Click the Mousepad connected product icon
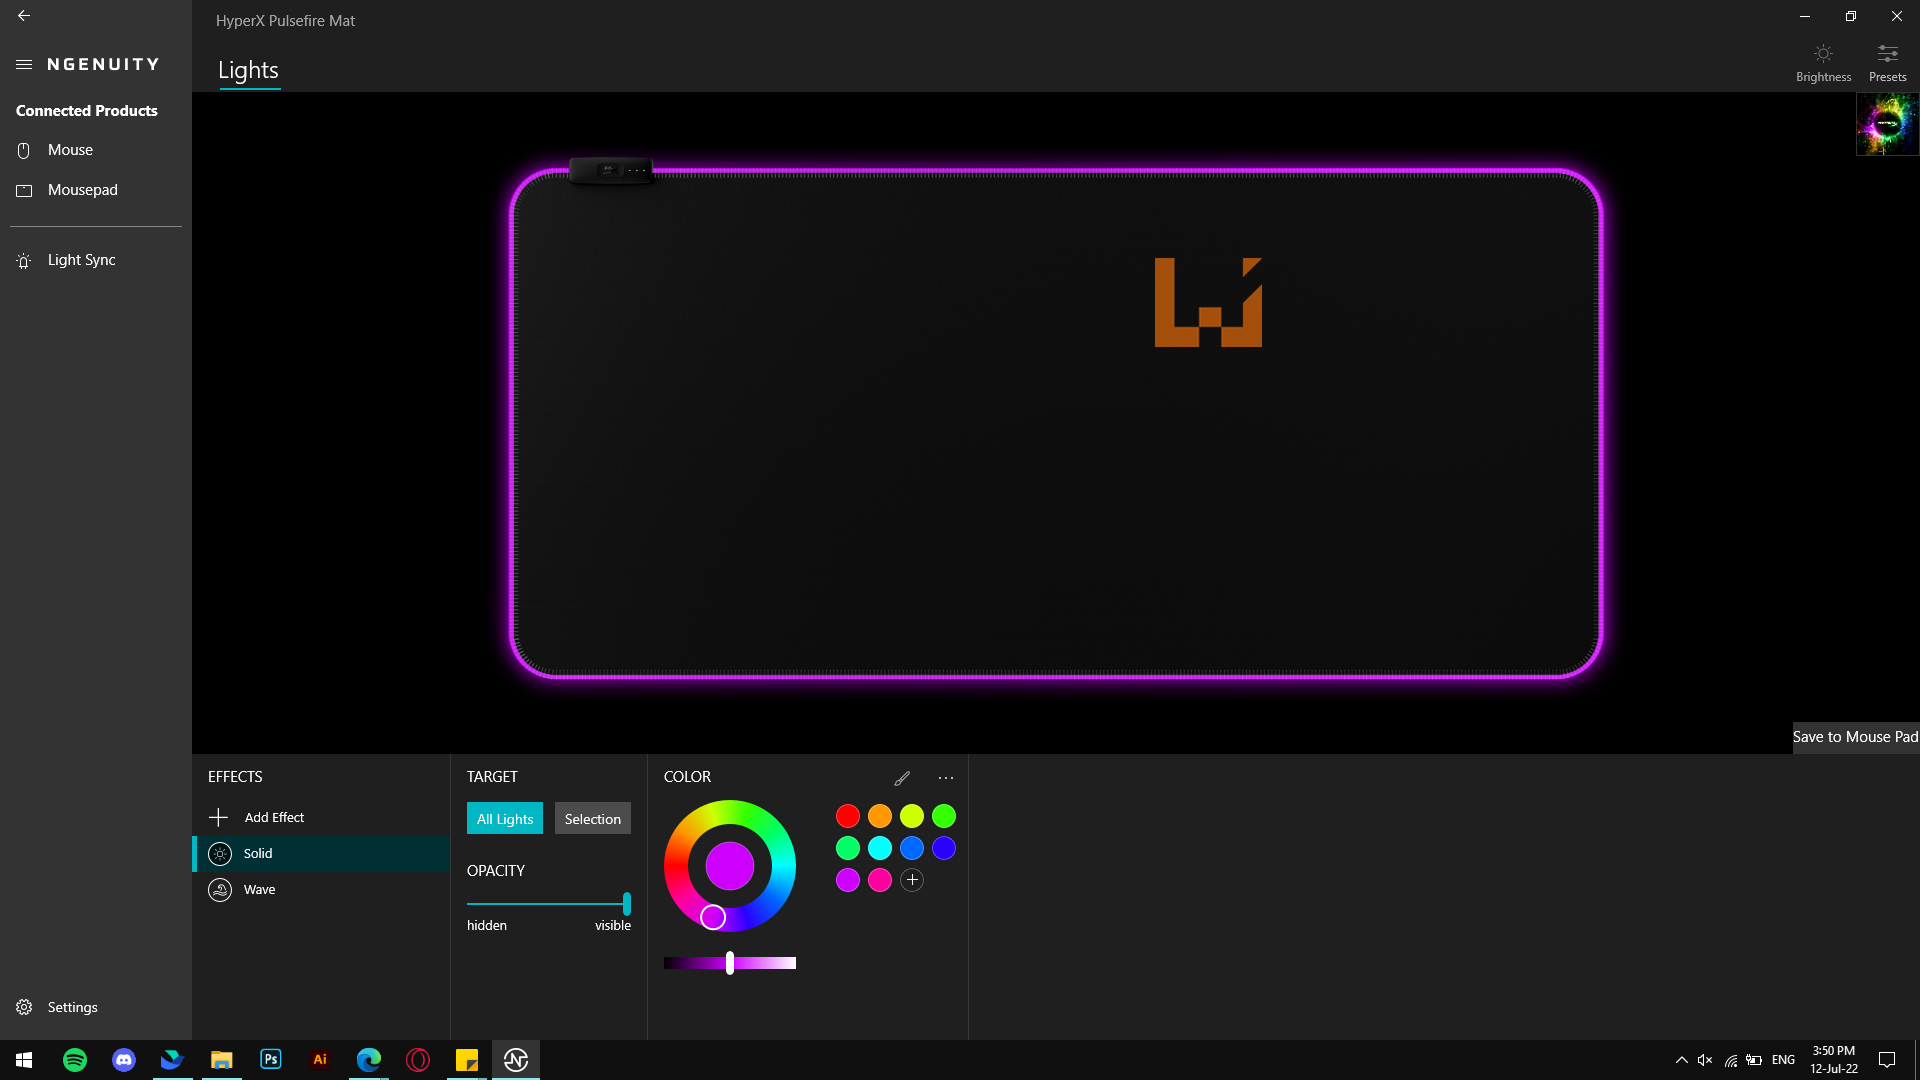Screen dimensions: 1920x1080 click(x=24, y=190)
